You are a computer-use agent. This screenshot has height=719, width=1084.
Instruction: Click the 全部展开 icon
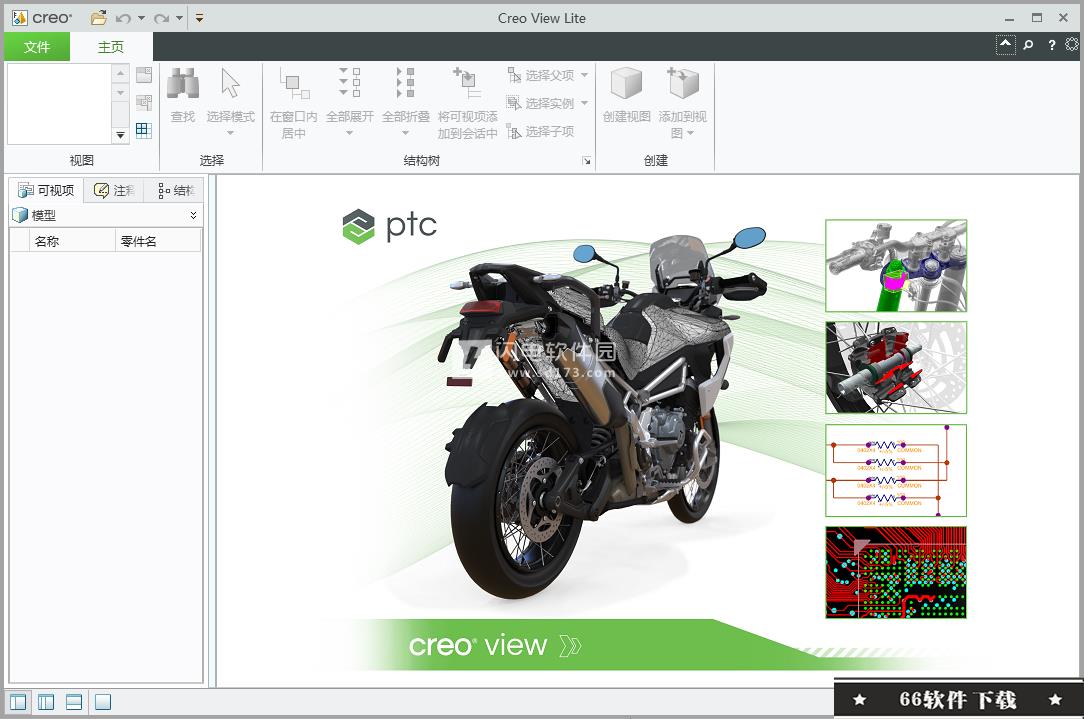(x=350, y=83)
